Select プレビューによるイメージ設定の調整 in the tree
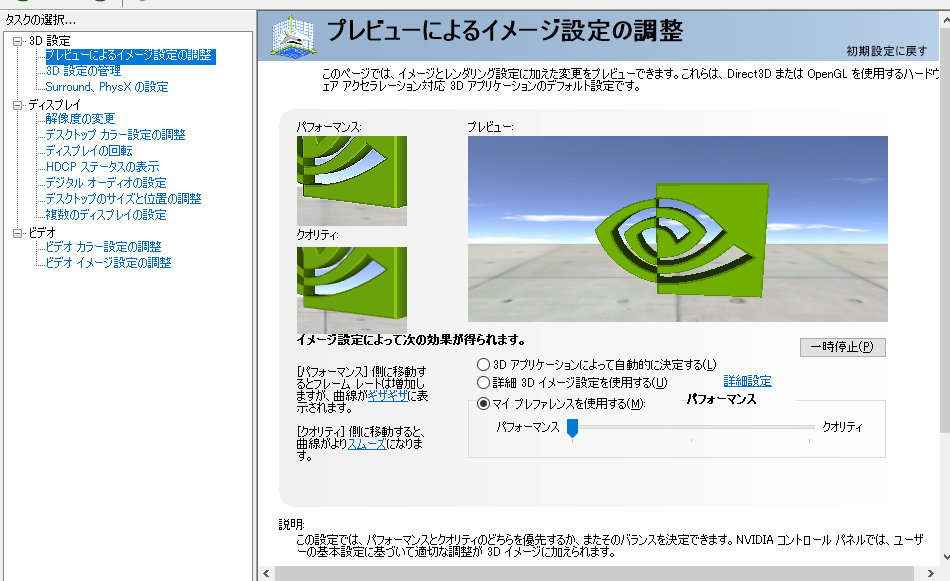 [x=129, y=56]
